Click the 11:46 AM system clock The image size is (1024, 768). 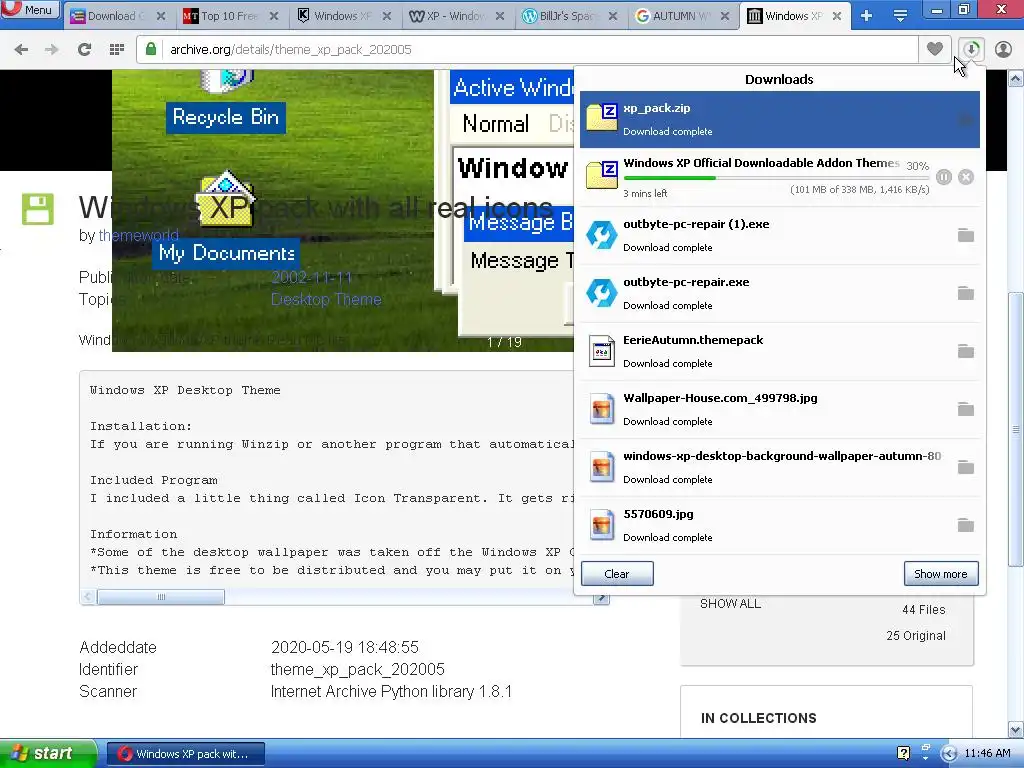click(x=987, y=754)
